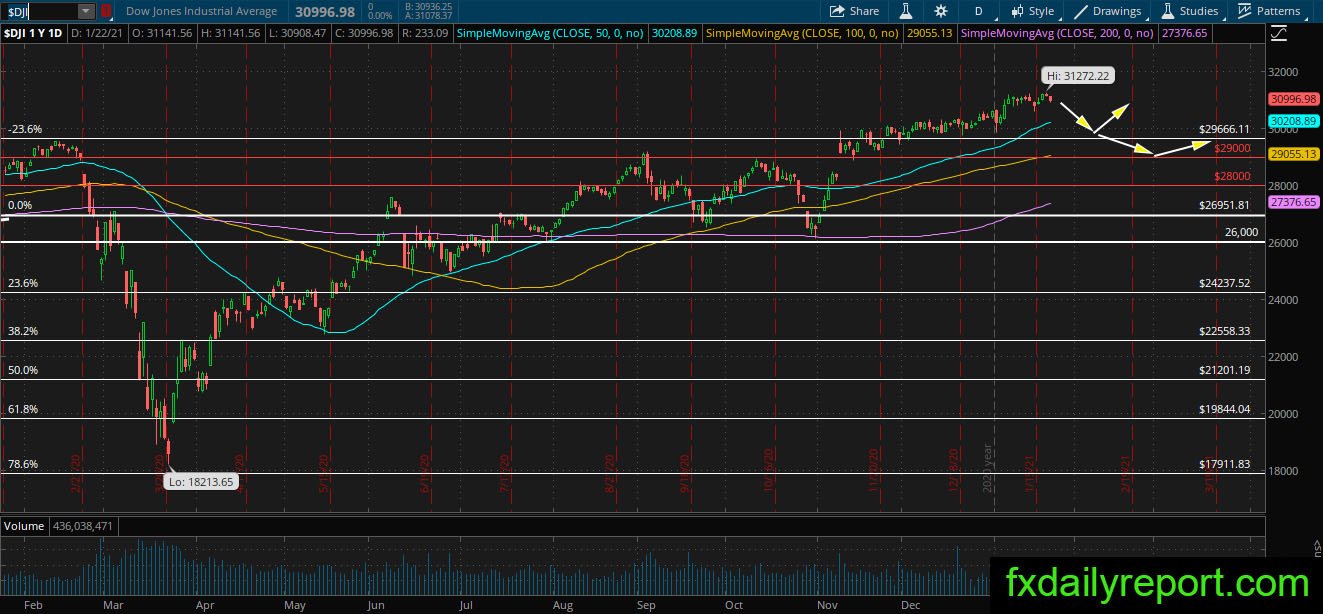The width and height of the screenshot is (1323, 614).
Task: Click the 30208.89 SMA50 axis tag
Action: tap(1293, 120)
